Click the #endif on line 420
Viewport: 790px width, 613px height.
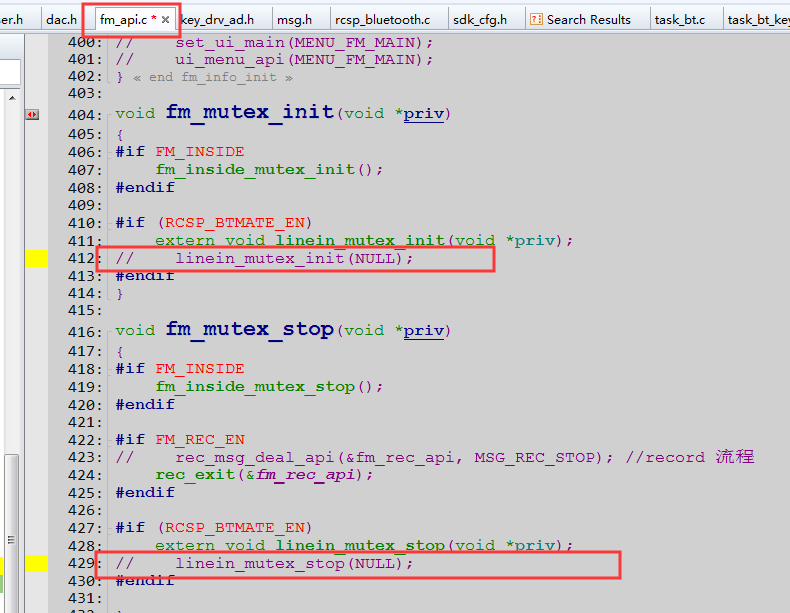pyautogui.click(x=145, y=404)
